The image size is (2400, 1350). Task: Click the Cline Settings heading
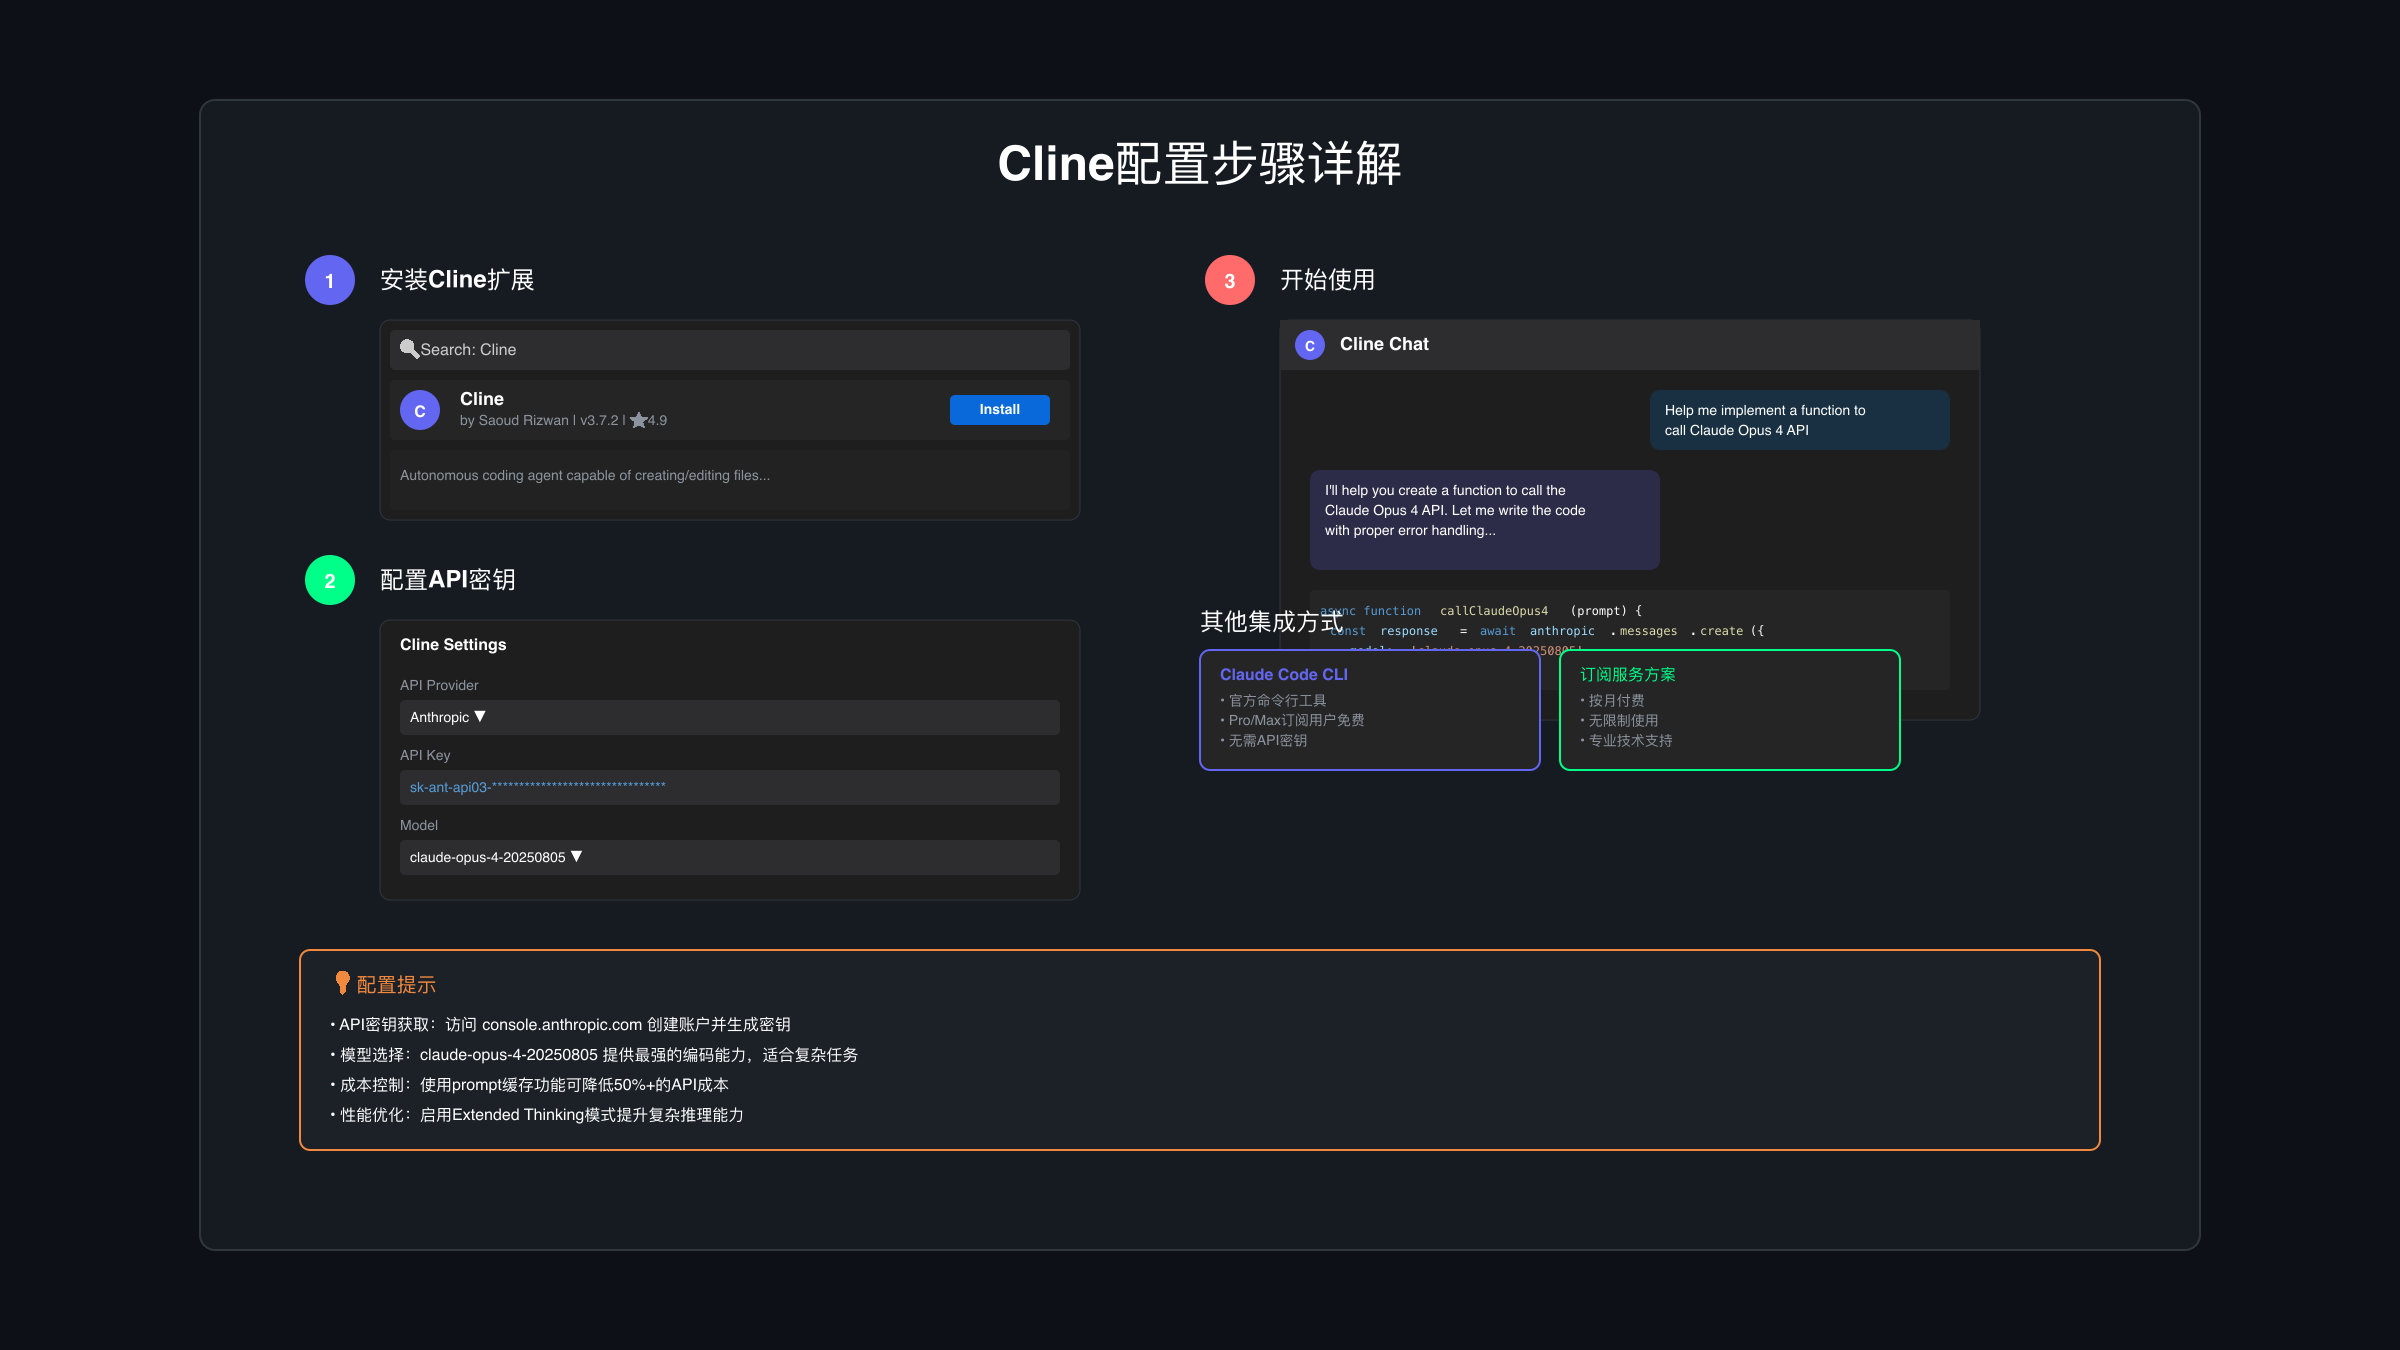point(453,645)
